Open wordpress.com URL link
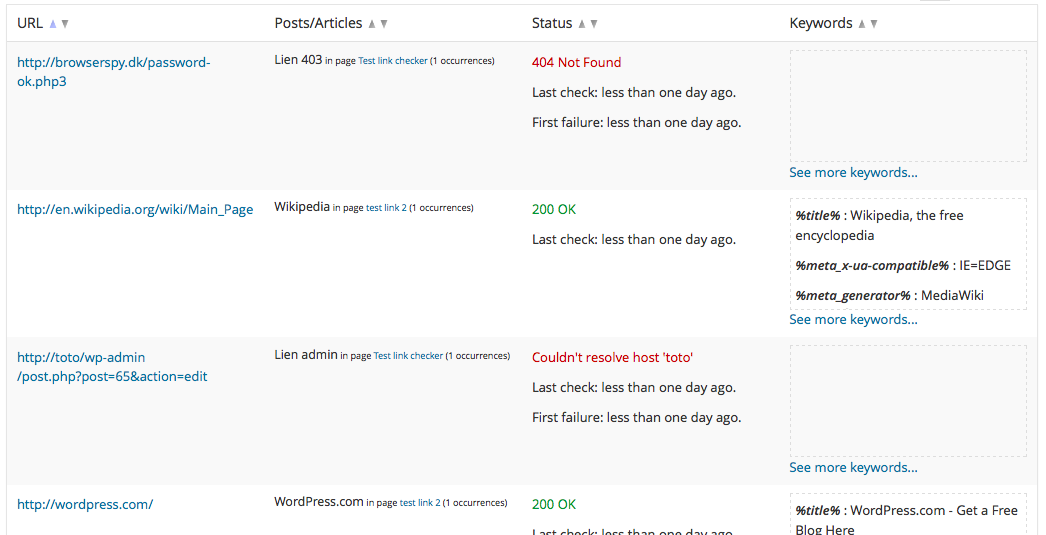Viewport: 1046px width, 535px height. [85, 504]
